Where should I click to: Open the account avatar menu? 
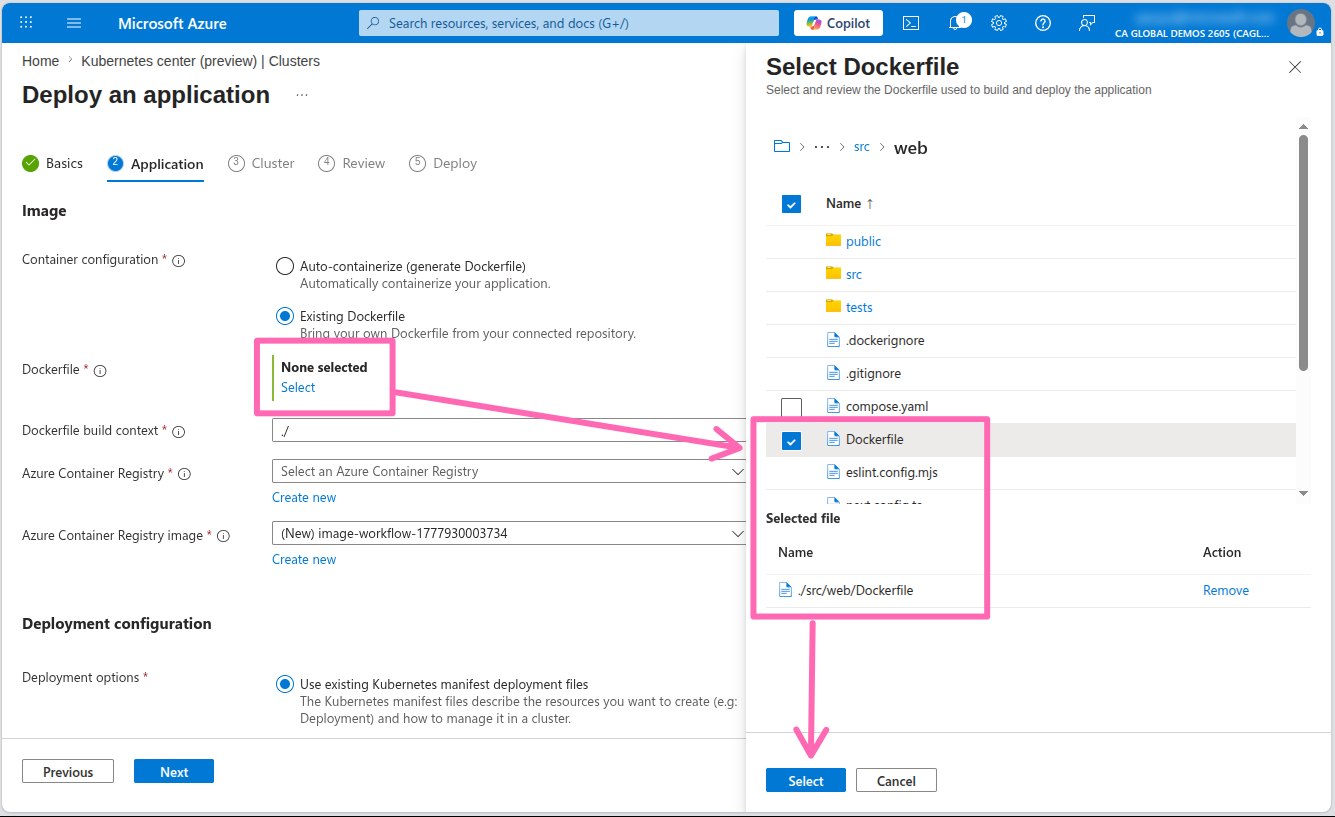point(1301,22)
